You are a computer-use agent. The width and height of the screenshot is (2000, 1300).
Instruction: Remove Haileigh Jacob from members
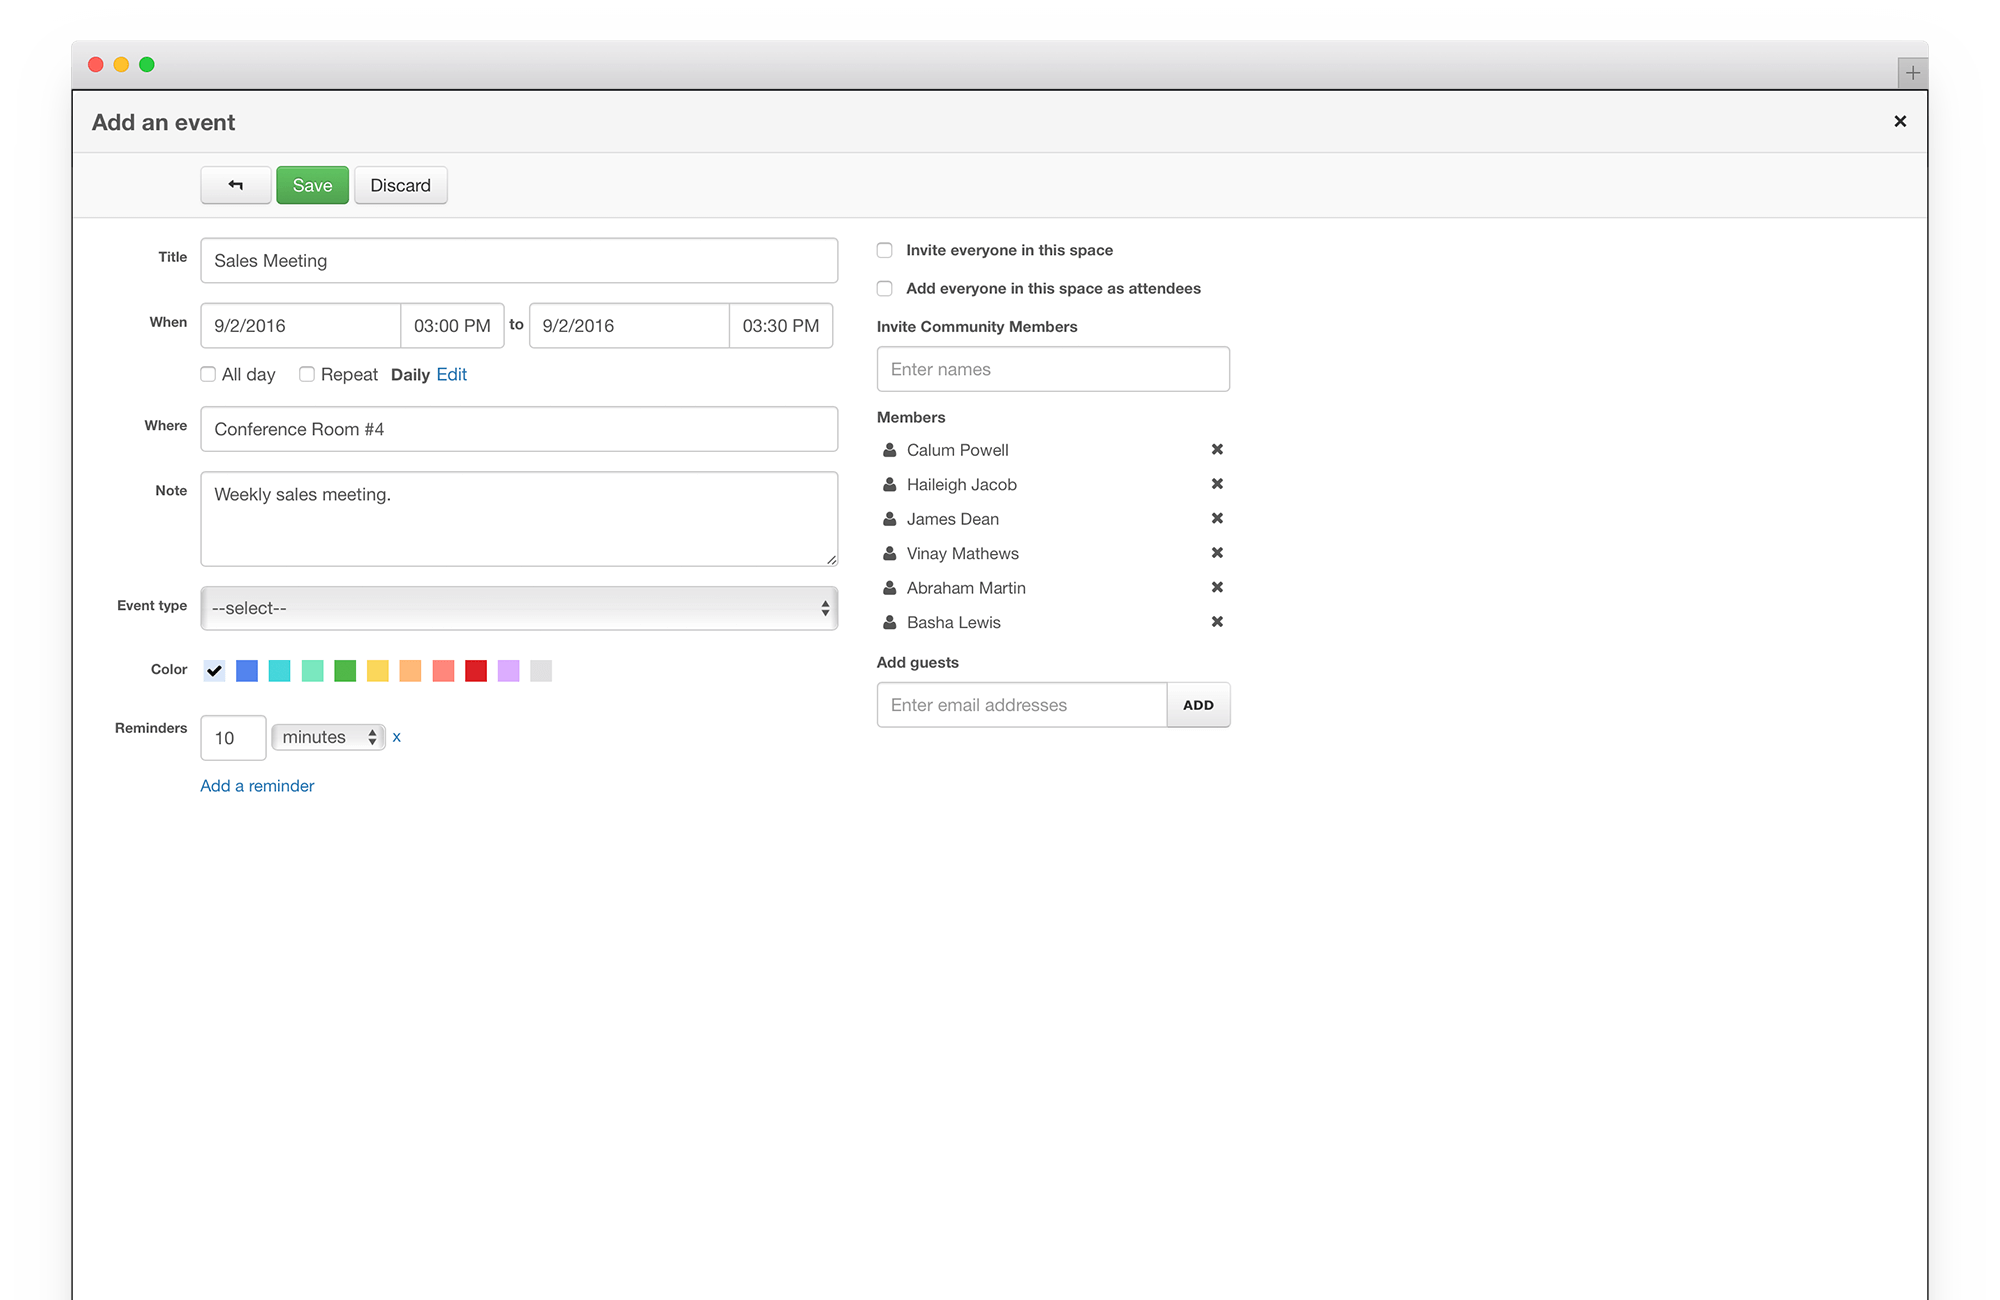(1217, 484)
